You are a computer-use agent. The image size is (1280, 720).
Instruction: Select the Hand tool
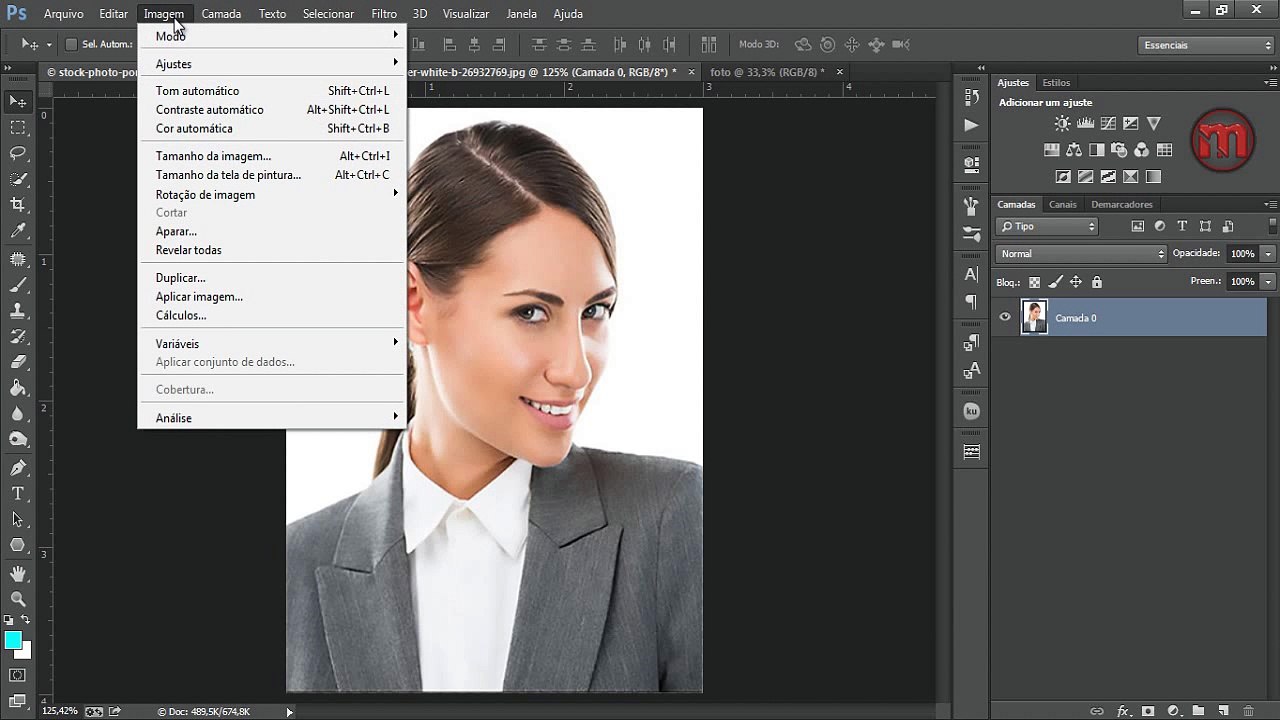click(x=18, y=574)
